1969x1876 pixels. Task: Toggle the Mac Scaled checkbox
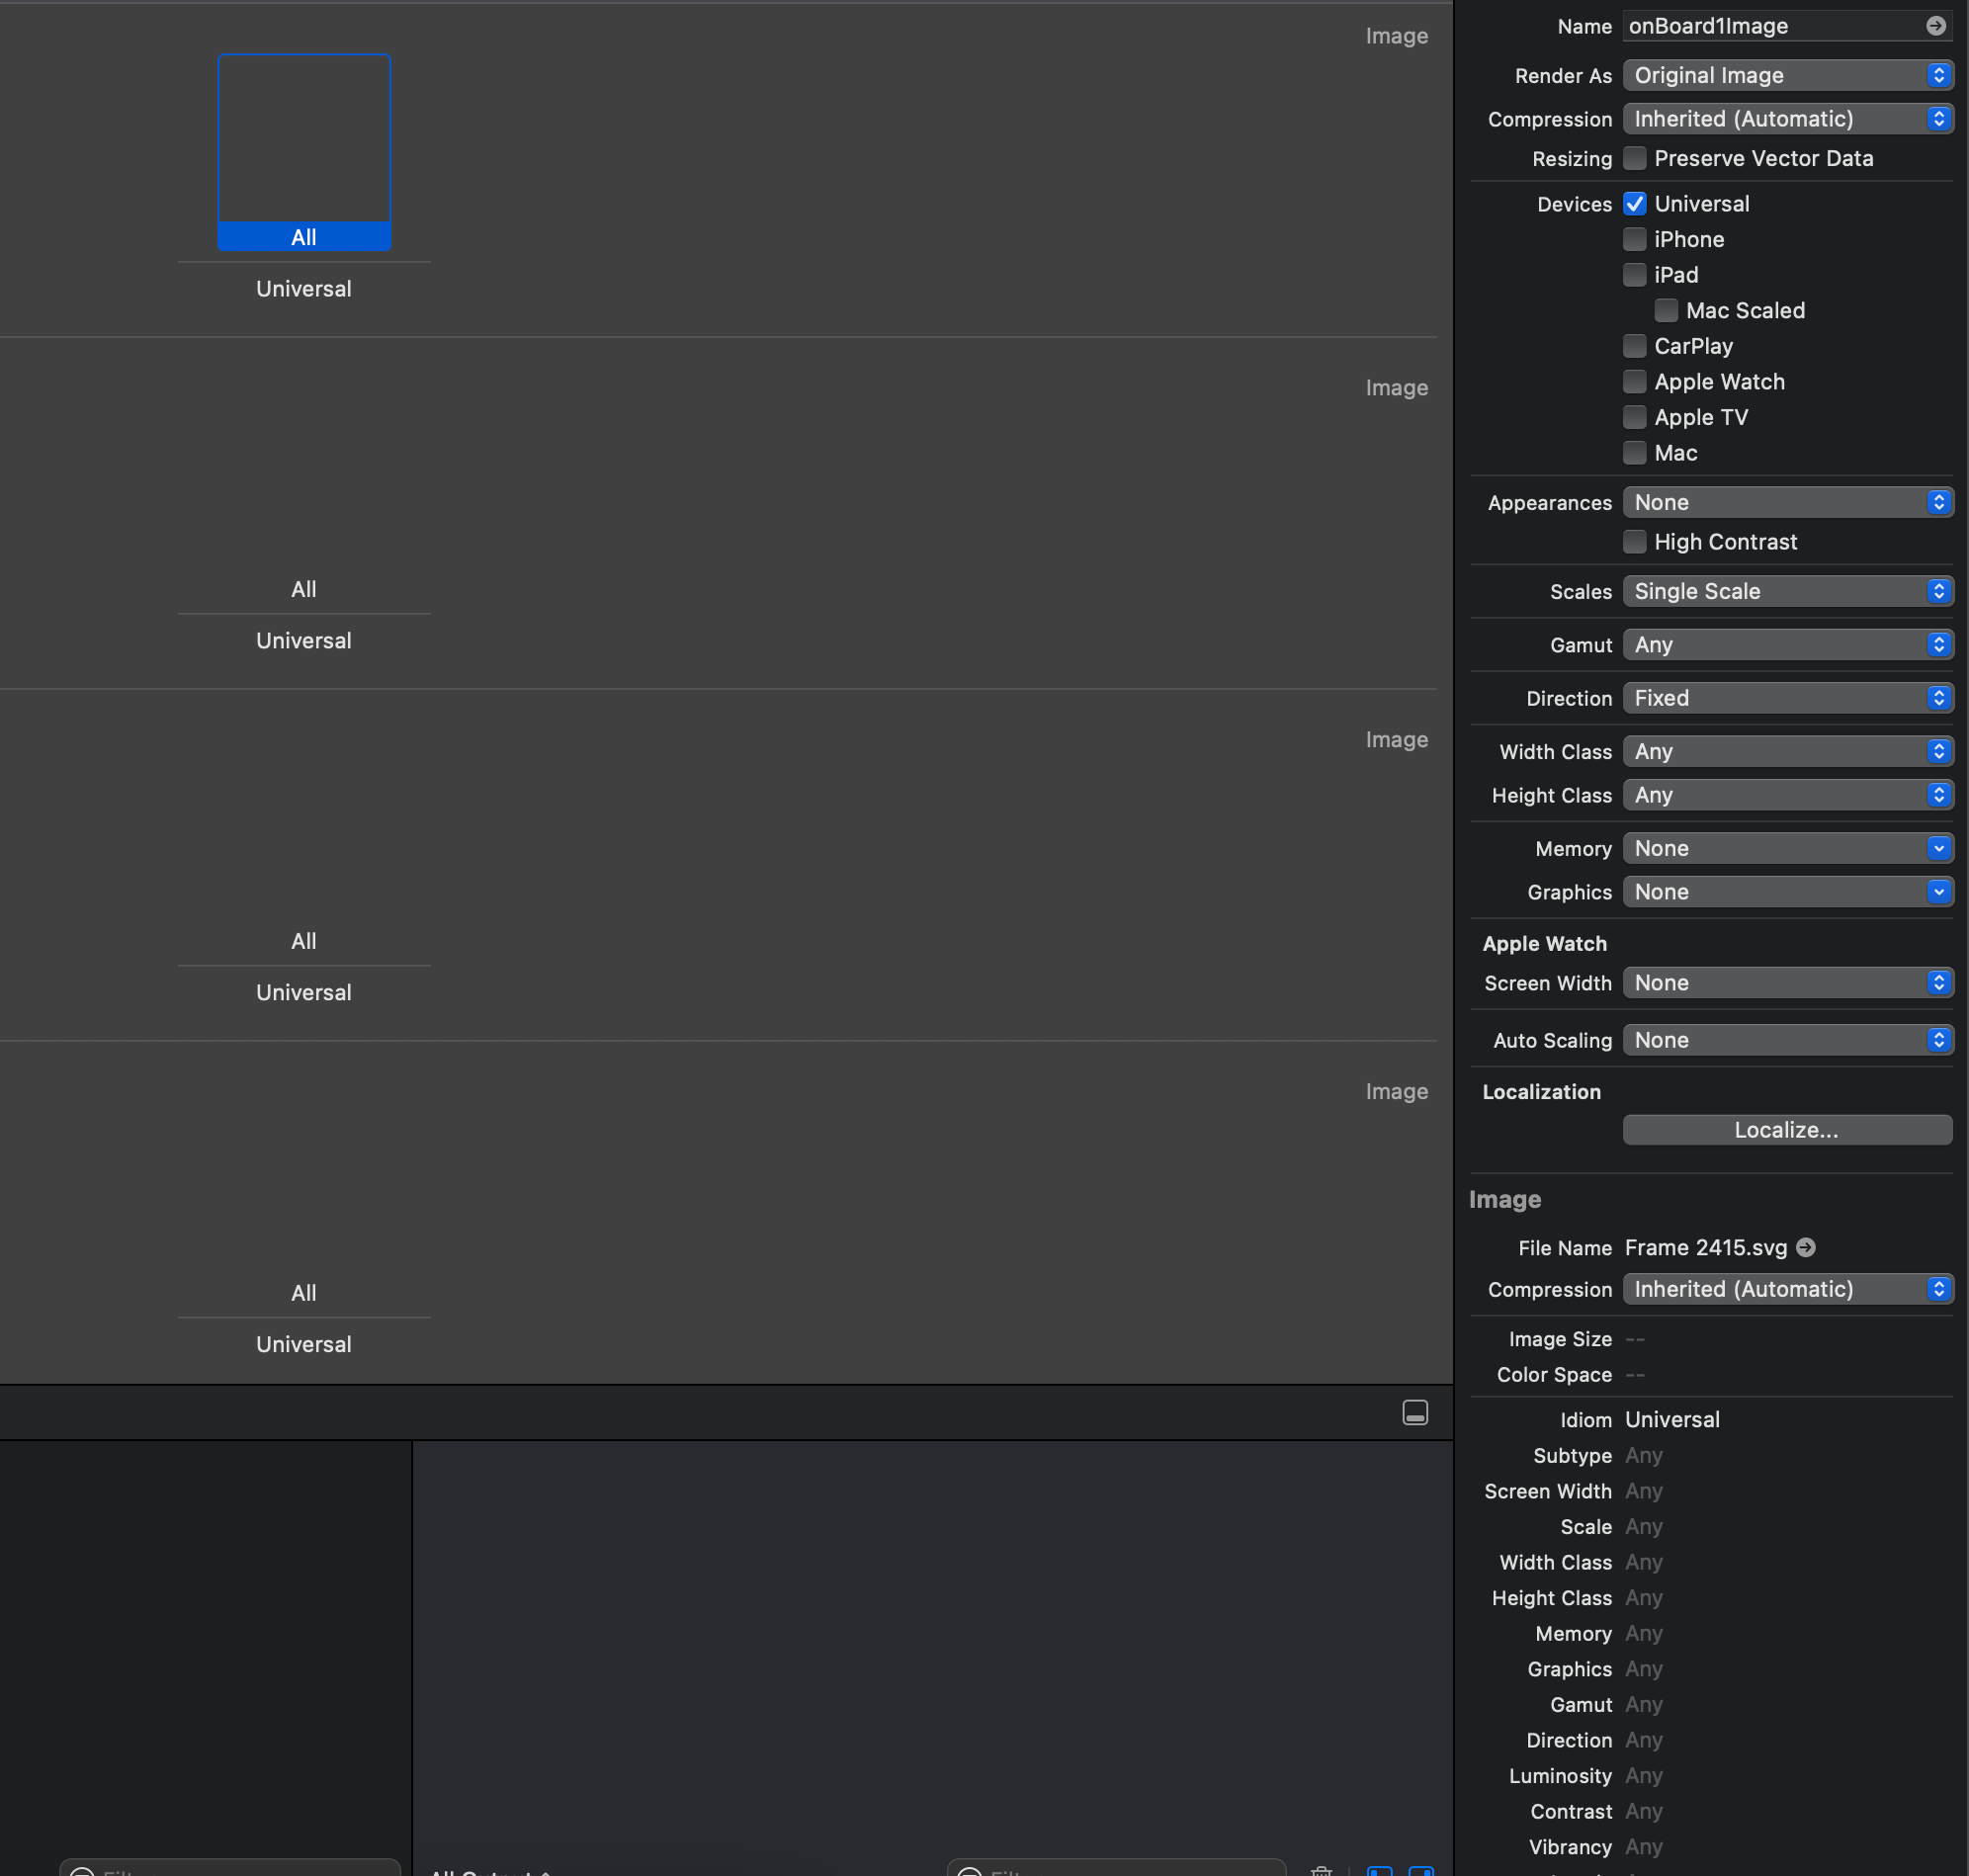(x=1665, y=310)
